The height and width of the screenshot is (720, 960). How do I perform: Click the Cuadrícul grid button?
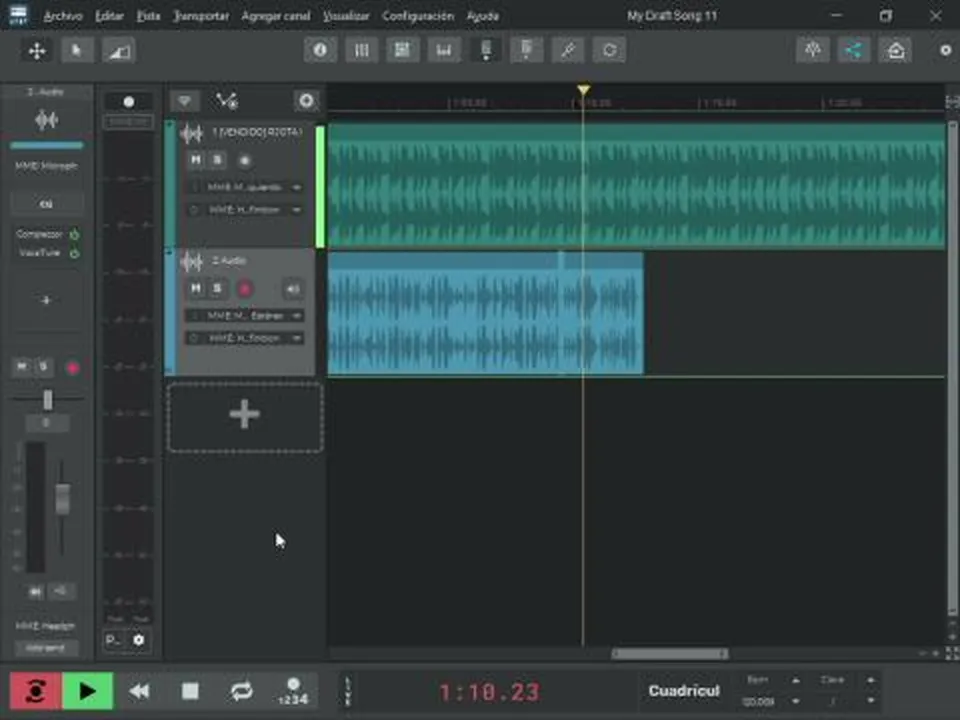(684, 691)
